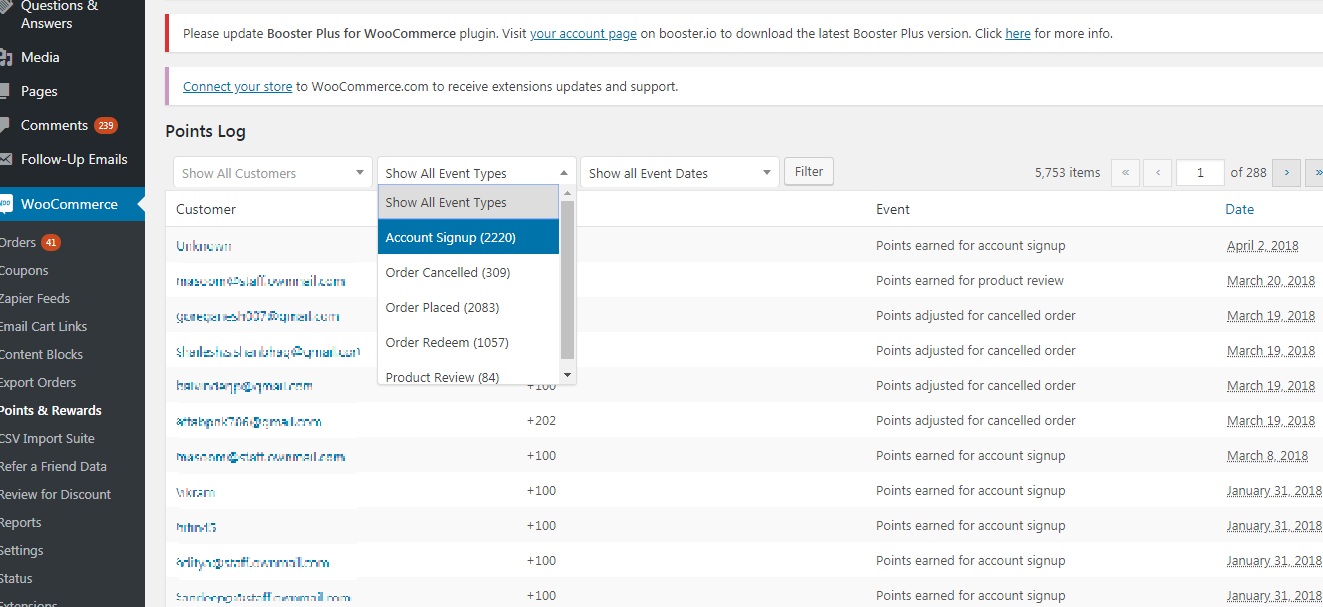Select Points & Rewards submenu item
This screenshot has height=607, width=1323.
tap(50, 410)
